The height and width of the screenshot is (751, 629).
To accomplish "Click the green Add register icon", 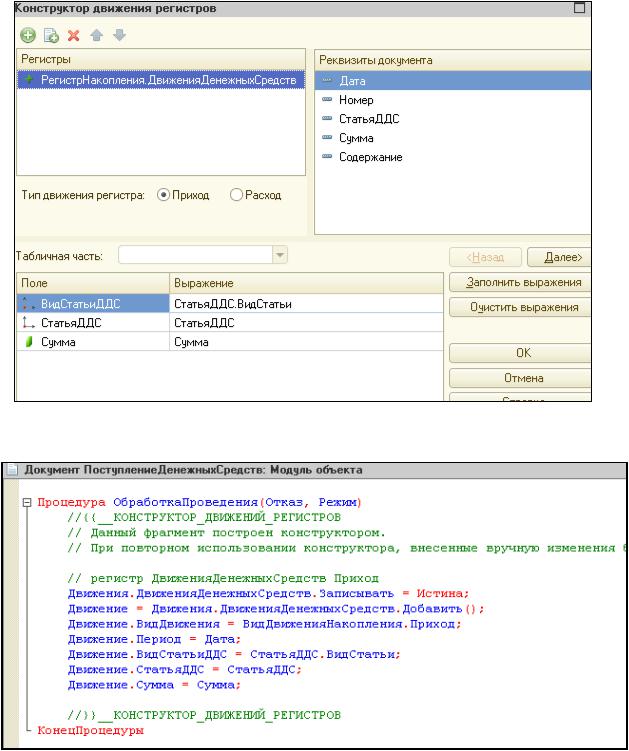I will point(28,35).
